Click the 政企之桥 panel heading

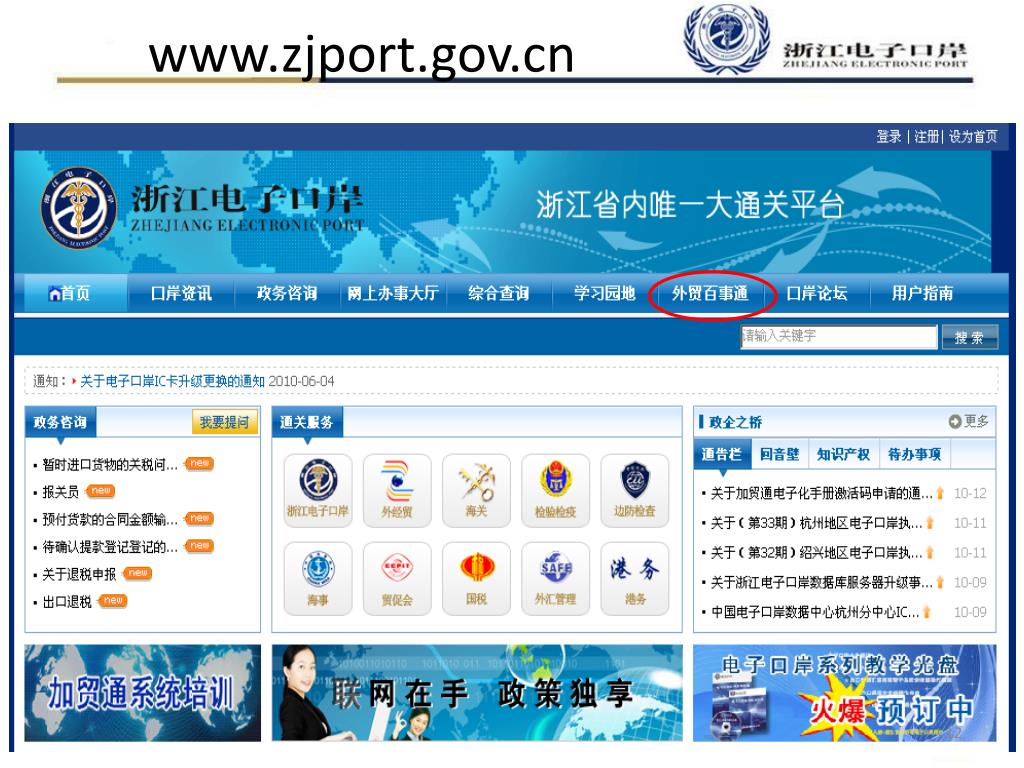pos(735,422)
